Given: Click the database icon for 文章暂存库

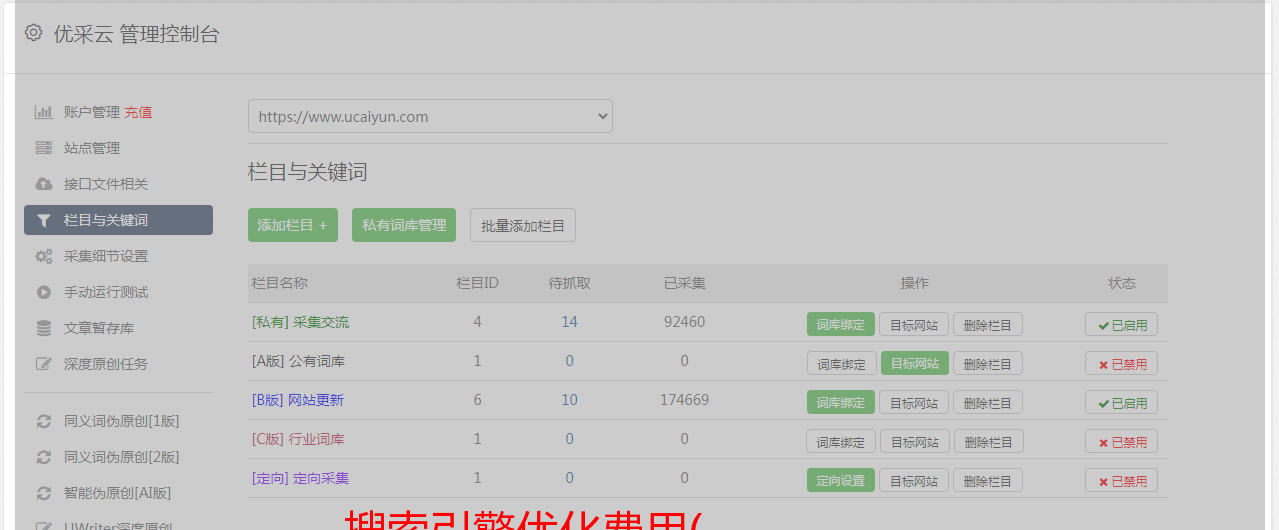Looking at the screenshot, I should tap(43, 328).
